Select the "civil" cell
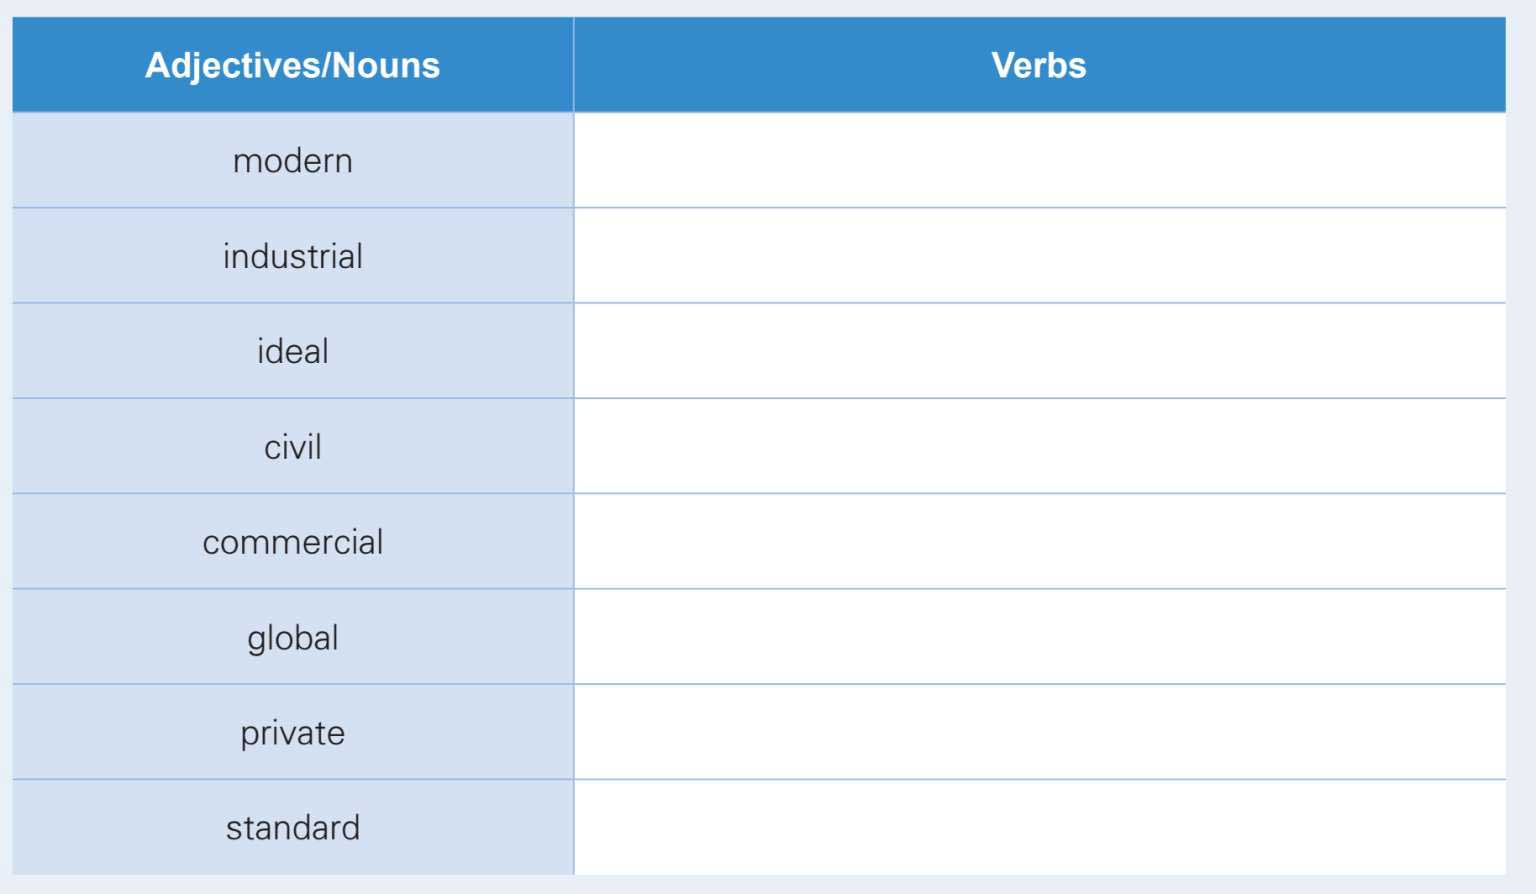Screen dimensions: 1536x894 pyautogui.click(x=292, y=447)
